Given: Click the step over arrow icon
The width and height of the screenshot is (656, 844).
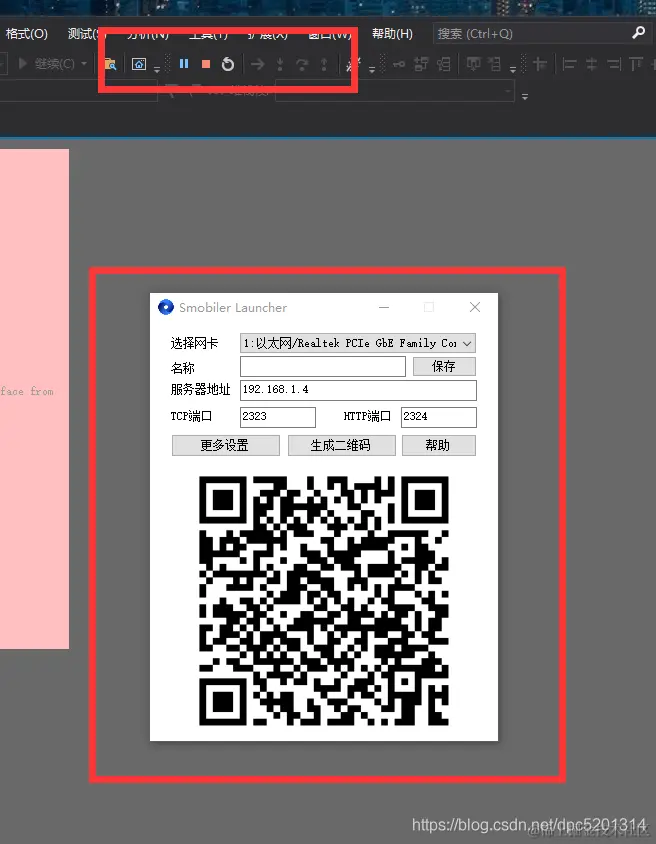Looking at the screenshot, I should (x=302, y=65).
